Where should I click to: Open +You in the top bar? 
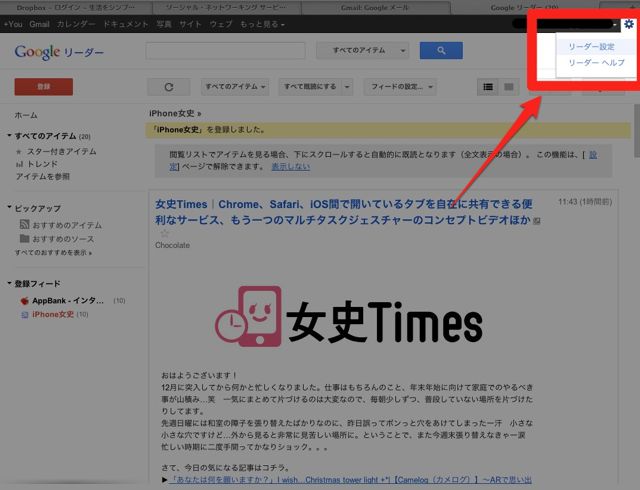click(x=13, y=24)
